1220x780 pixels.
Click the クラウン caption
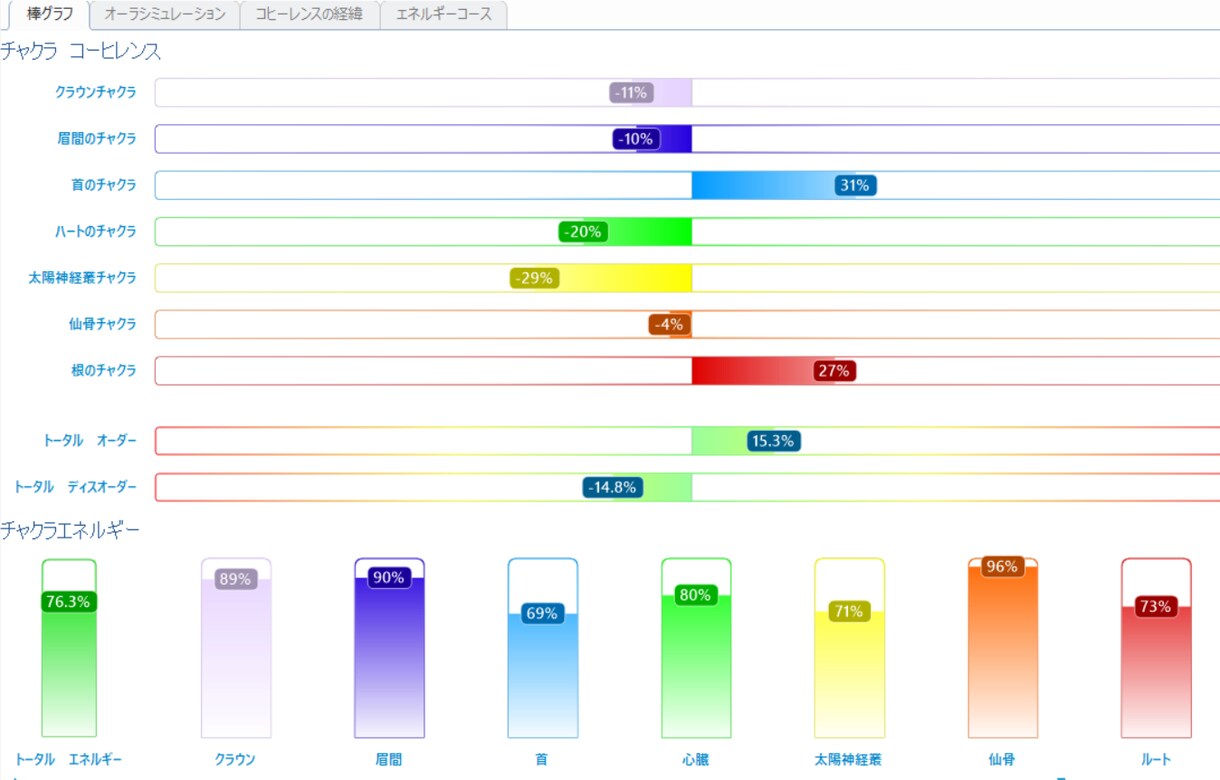pyautogui.click(x=235, y=760)
